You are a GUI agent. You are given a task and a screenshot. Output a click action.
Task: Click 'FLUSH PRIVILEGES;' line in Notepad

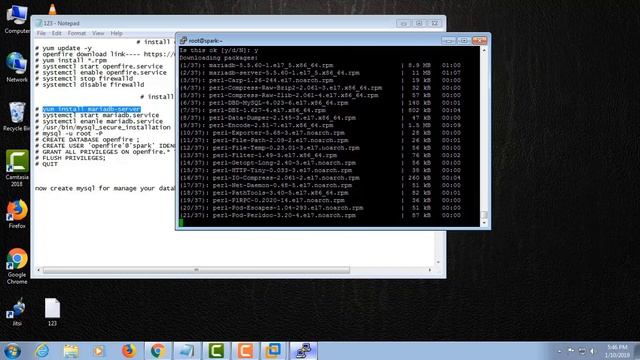(70, 158)
